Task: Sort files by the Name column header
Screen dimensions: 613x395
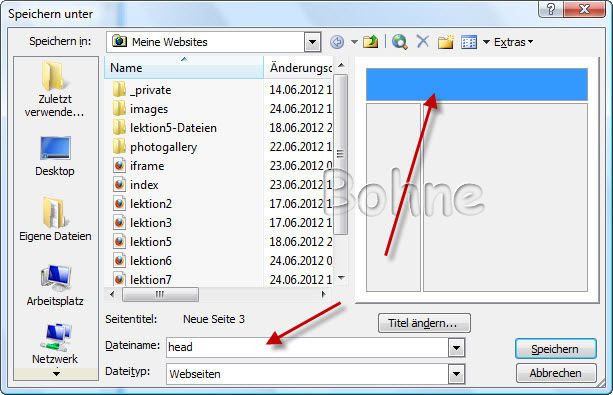Action: 184,68
